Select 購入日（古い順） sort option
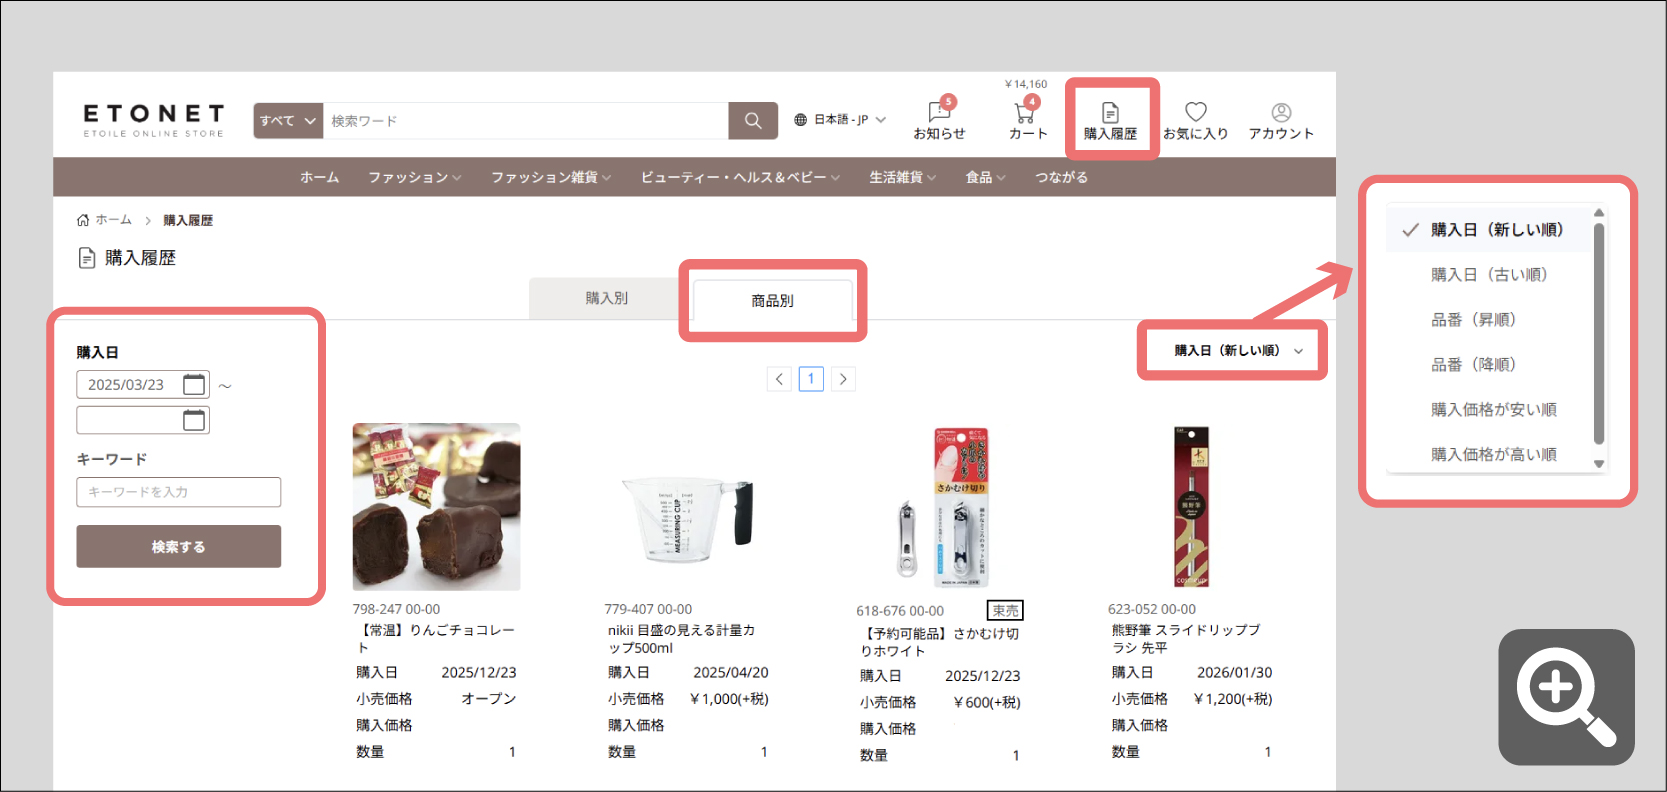The width and height of the screenshot is (1667, 792). tap(1490, 275)
